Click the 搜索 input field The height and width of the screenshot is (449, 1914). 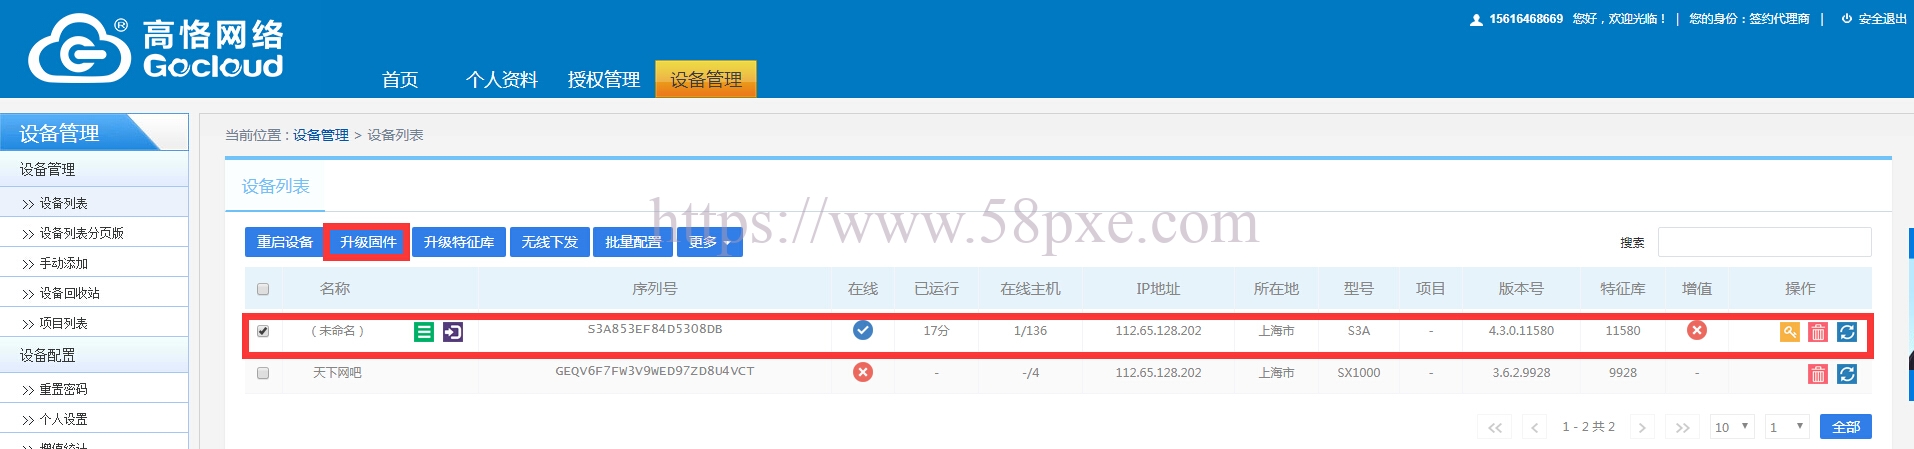tap(1764, 242)
